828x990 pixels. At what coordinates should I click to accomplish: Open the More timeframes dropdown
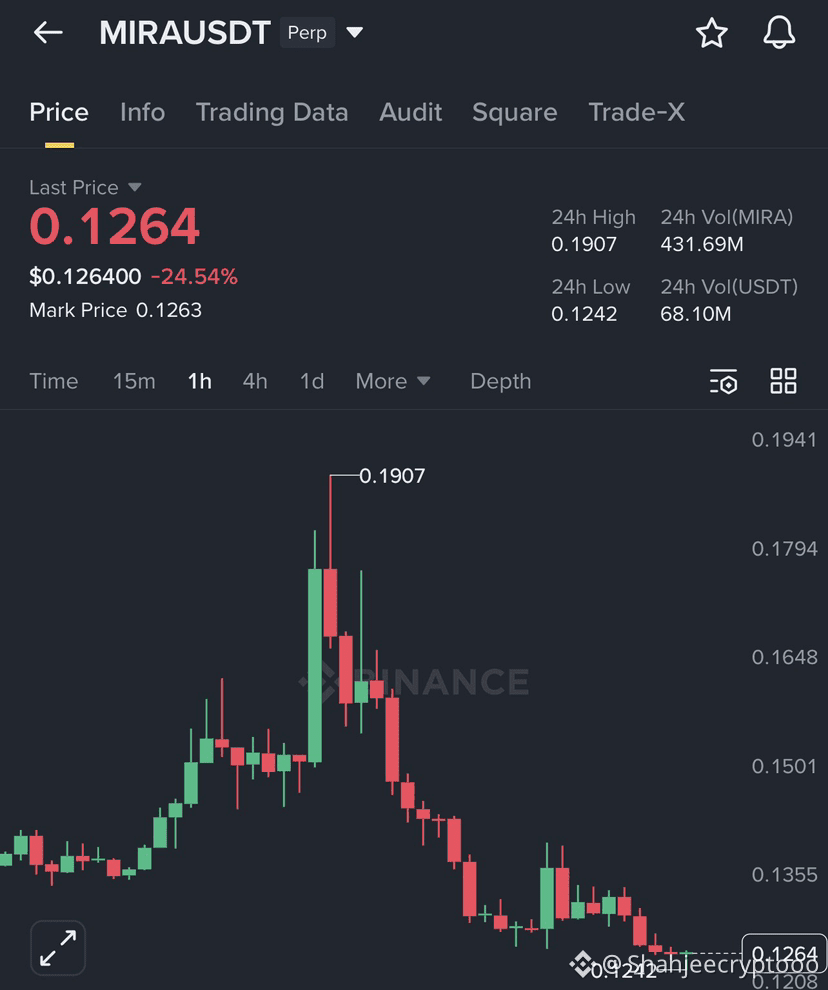(x=393, y=381)
